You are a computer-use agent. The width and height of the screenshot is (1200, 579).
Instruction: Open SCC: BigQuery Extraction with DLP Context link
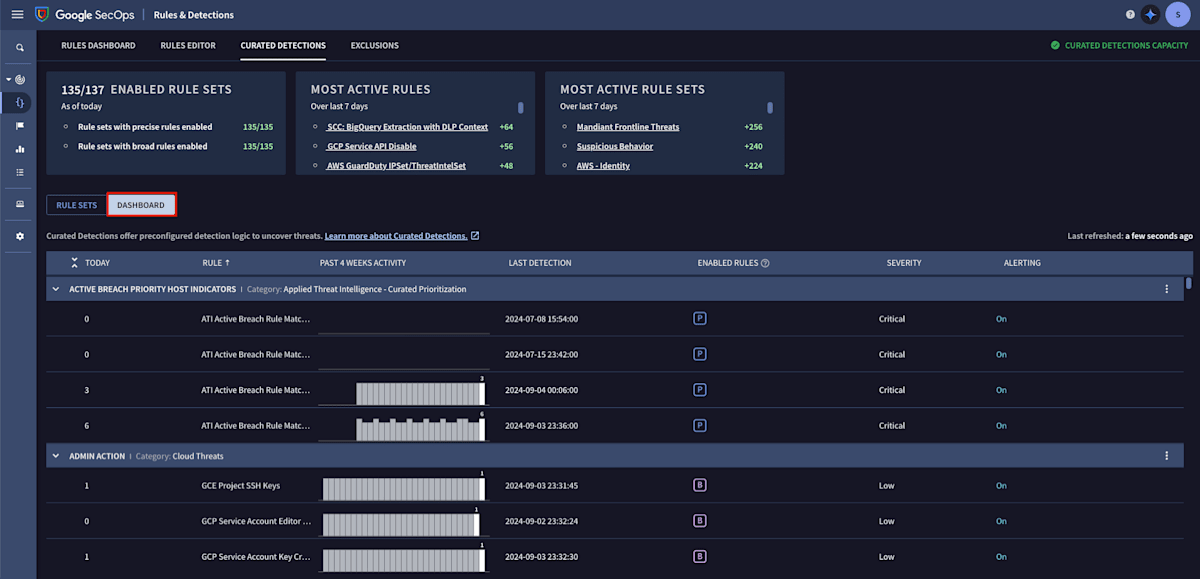click(x=407, y=127)
